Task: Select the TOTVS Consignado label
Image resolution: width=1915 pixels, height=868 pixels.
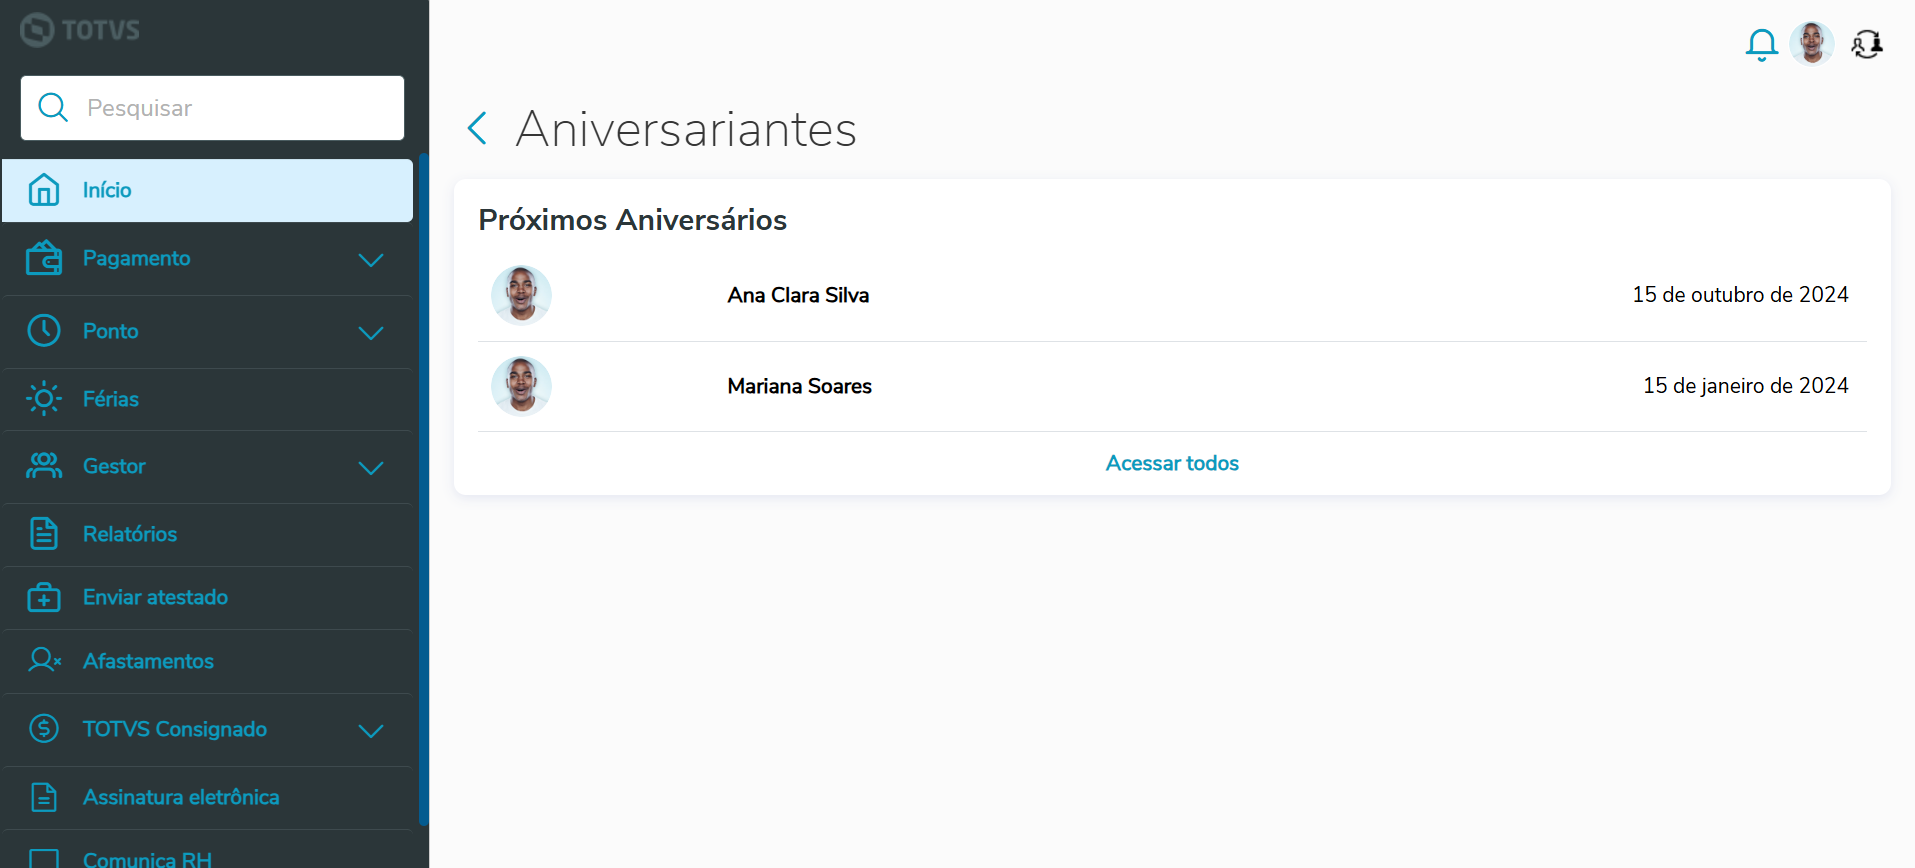Action: point(175,729)
